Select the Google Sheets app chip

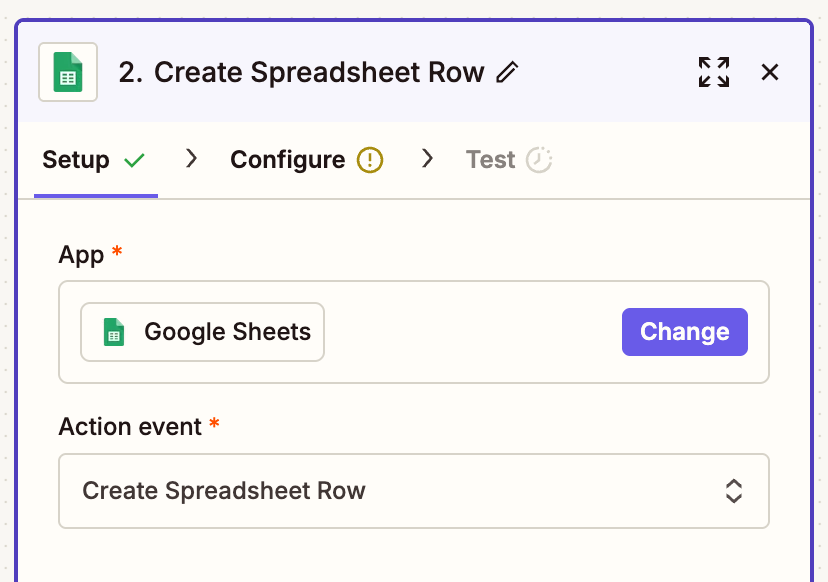tap(203, 332)
